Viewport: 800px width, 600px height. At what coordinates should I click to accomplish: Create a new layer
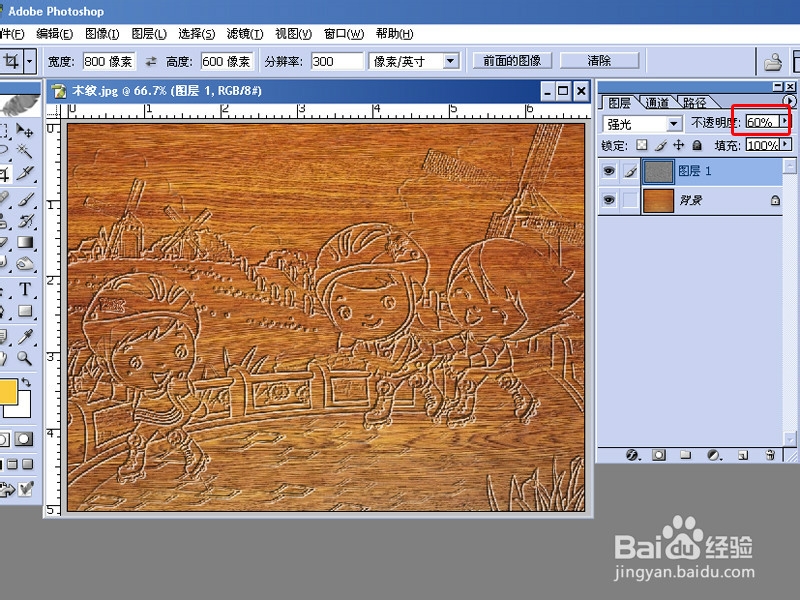point(743,455)
